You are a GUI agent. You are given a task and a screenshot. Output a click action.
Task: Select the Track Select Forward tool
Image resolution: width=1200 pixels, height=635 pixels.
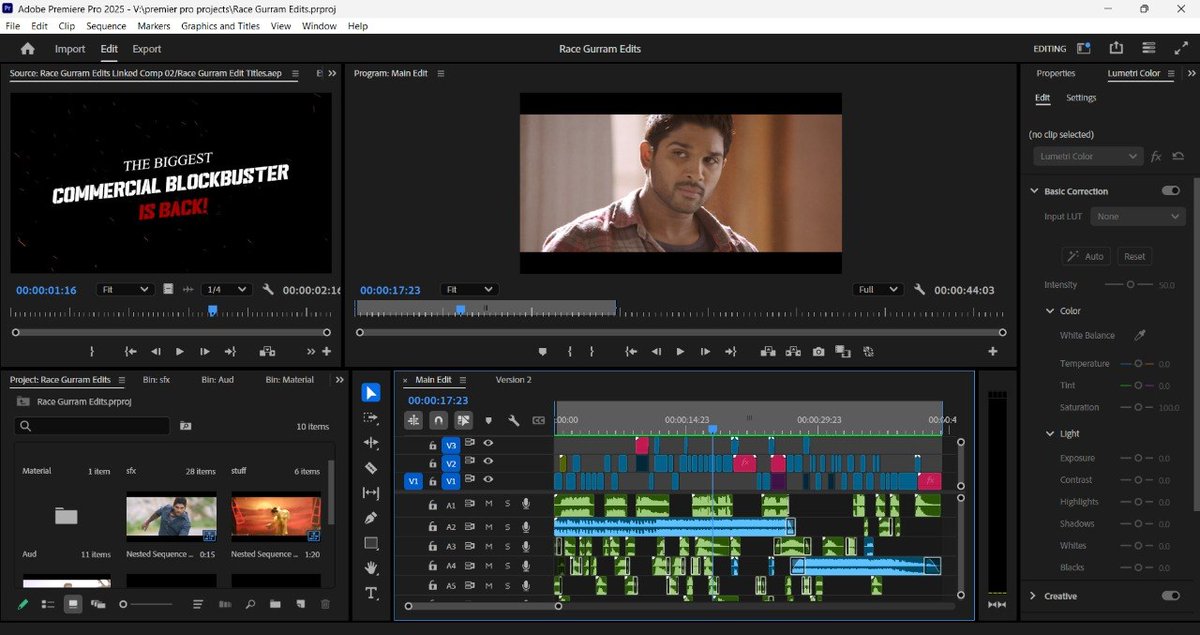[371, 417]
